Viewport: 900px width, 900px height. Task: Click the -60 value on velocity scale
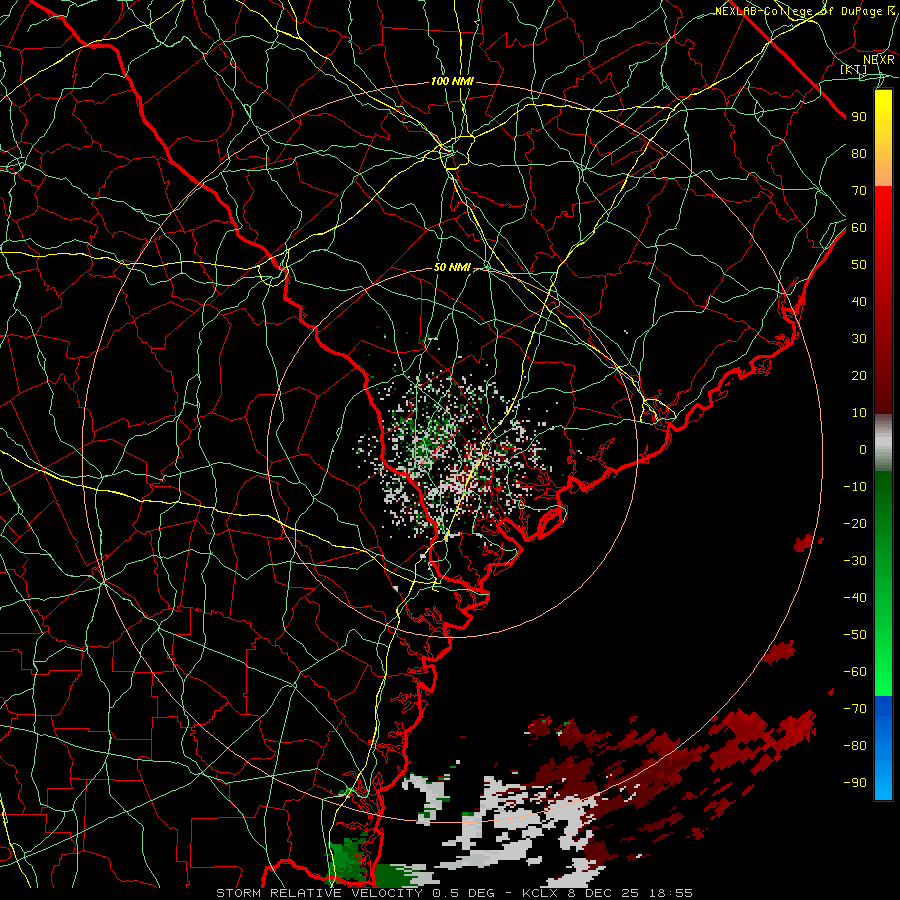855,672
